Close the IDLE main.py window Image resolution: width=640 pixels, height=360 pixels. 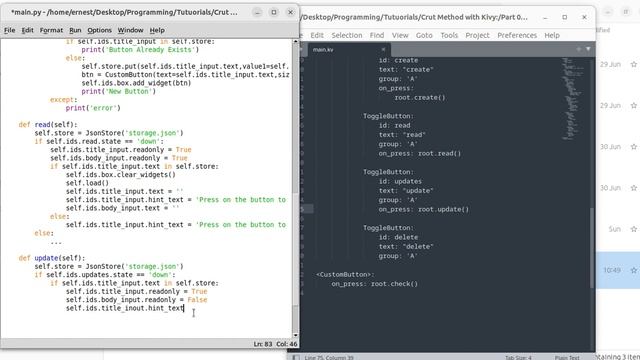(291, 12)
